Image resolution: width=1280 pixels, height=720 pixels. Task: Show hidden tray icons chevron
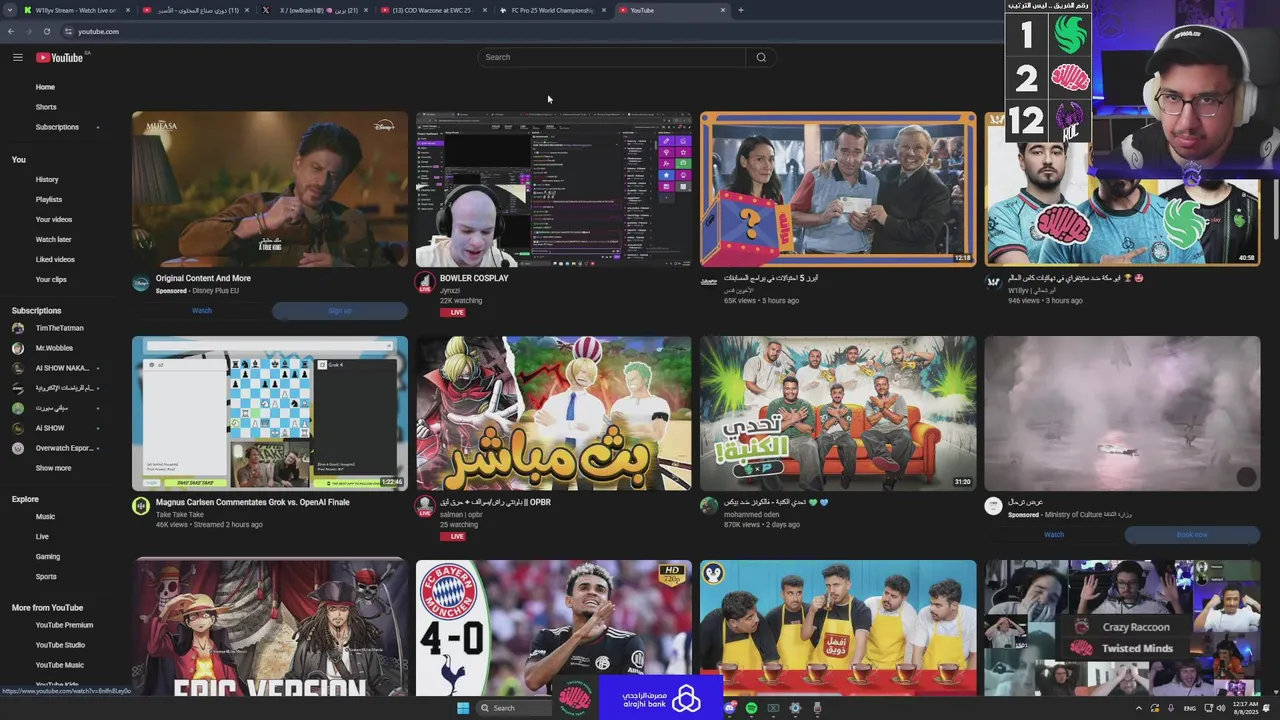click(x=1138, y=708)
